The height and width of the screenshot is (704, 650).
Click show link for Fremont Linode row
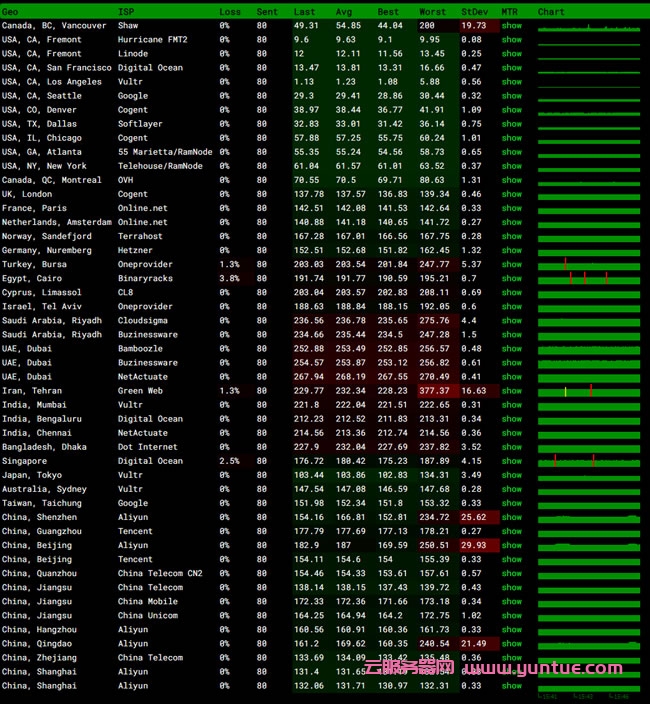click(511, 53)
